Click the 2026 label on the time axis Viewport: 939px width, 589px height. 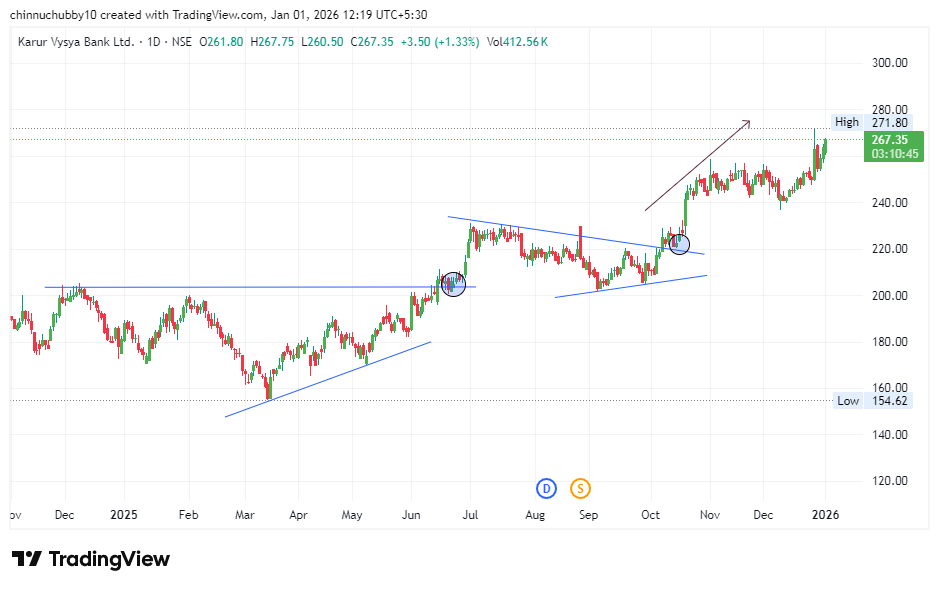click(825, 515)
